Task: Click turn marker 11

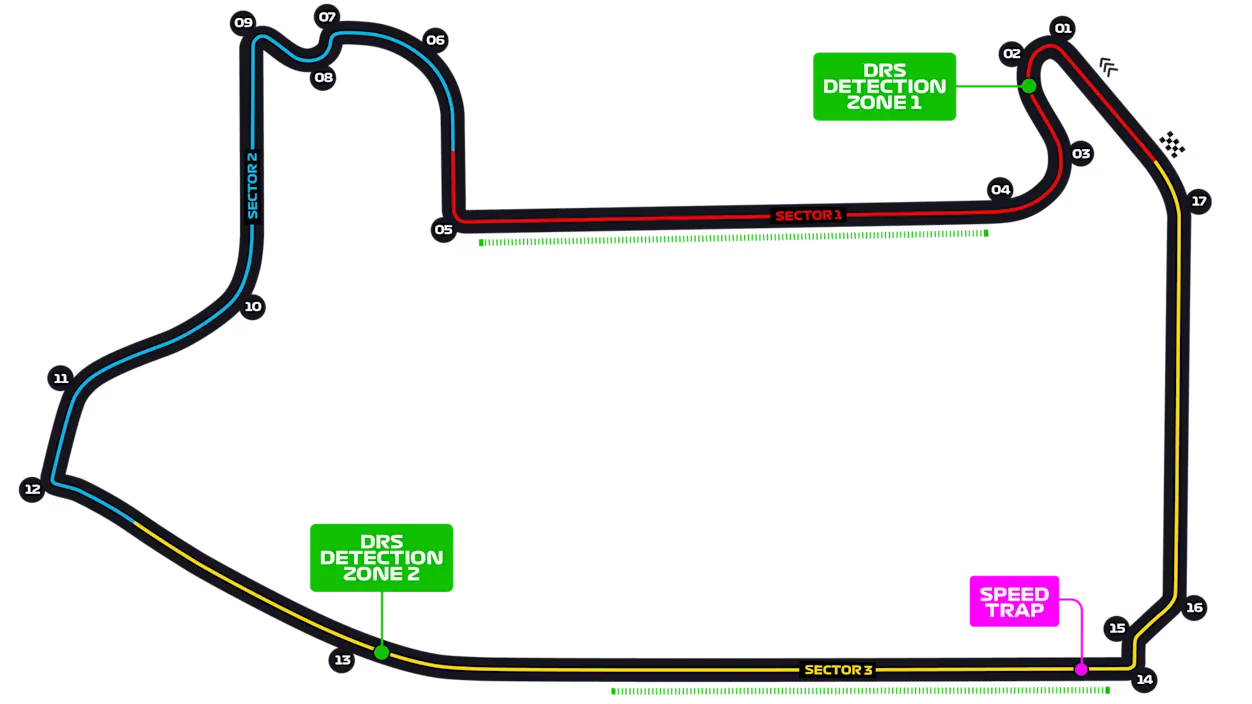Action: click(61, 378)
